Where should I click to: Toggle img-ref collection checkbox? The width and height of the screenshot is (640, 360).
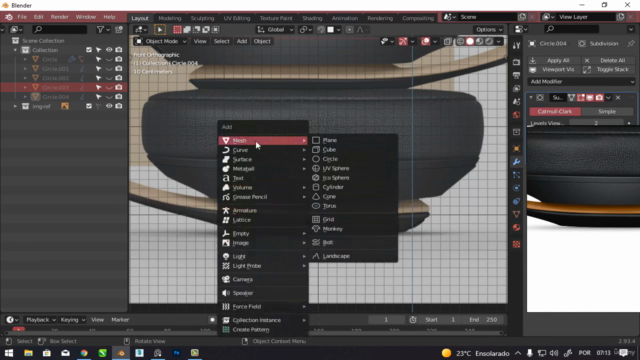89,106
